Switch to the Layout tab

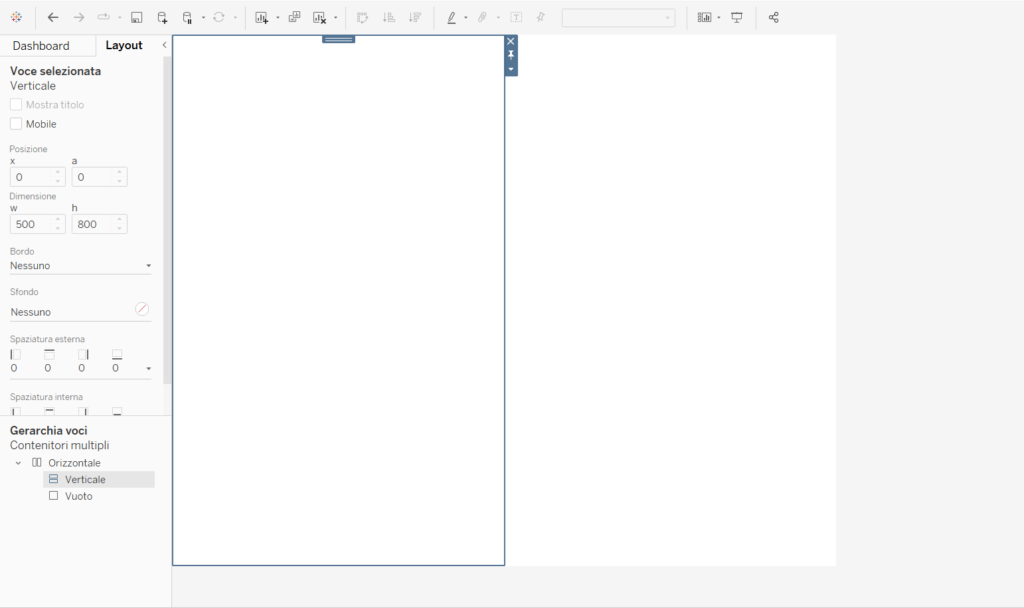click(124, 45)
